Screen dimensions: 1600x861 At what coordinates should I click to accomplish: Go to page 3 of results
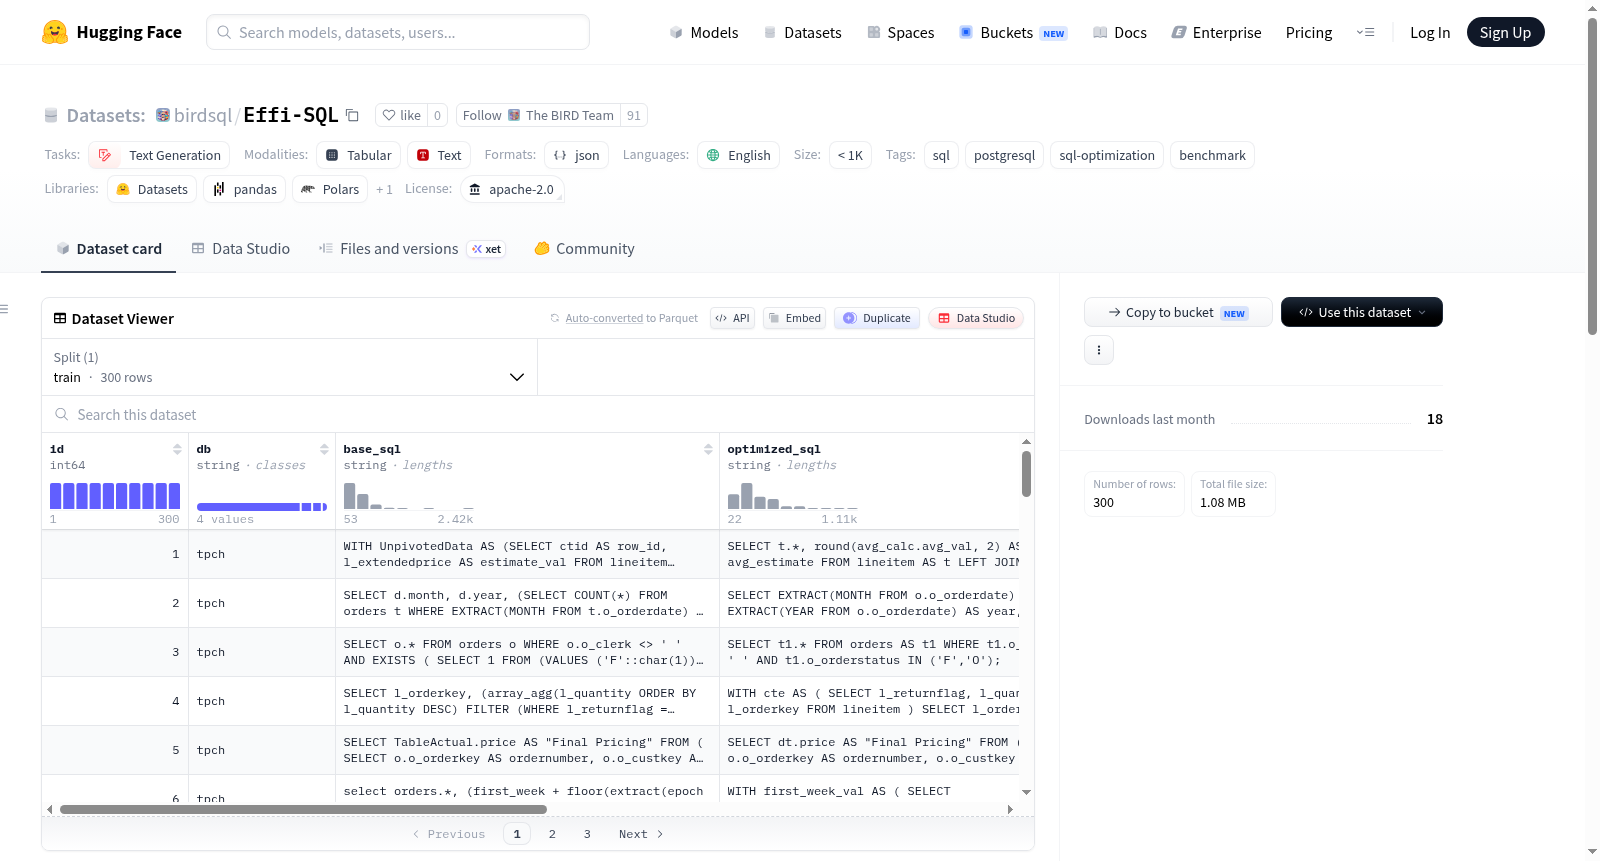coord(587,834)
